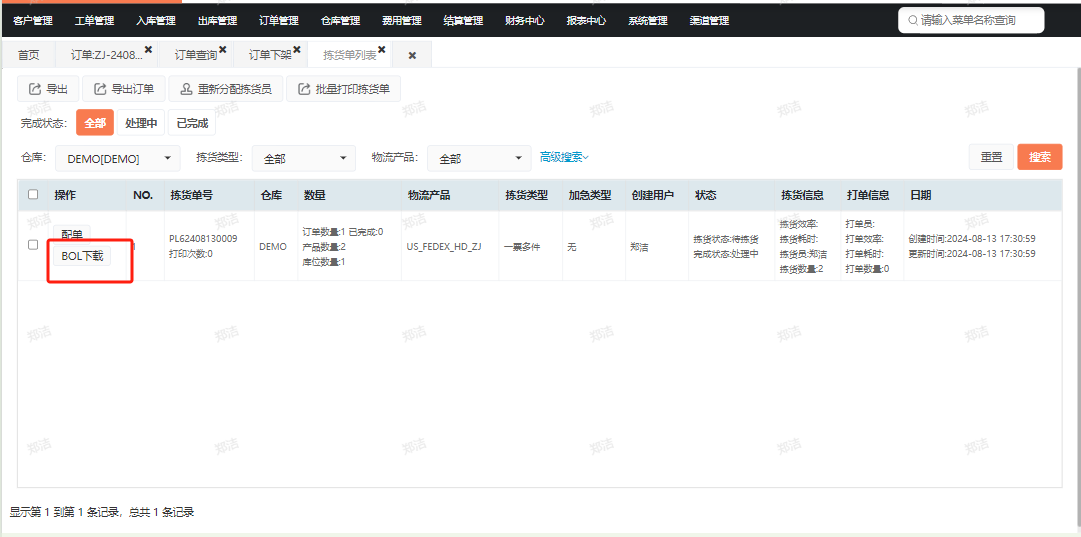Open 财务中心 menu
The image size is (1081, 537).
525,21
